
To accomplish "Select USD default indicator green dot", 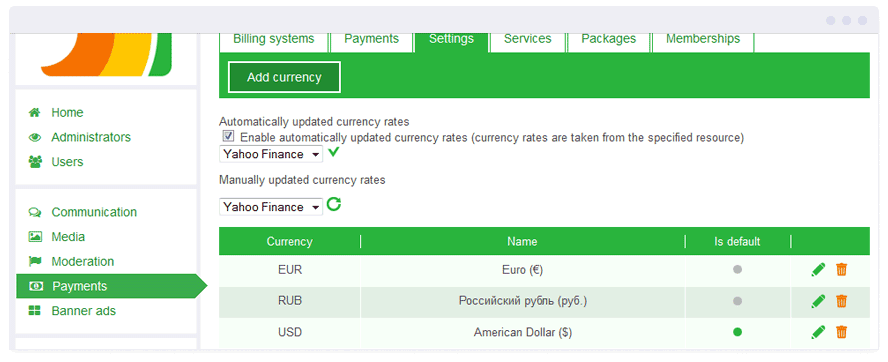I will point(737,332).
